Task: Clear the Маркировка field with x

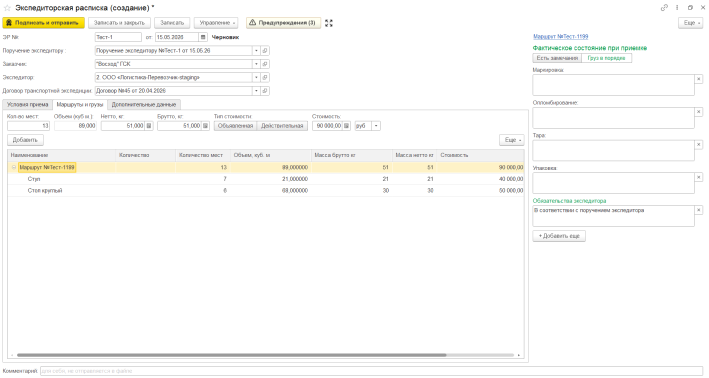Action: (699, 79)
